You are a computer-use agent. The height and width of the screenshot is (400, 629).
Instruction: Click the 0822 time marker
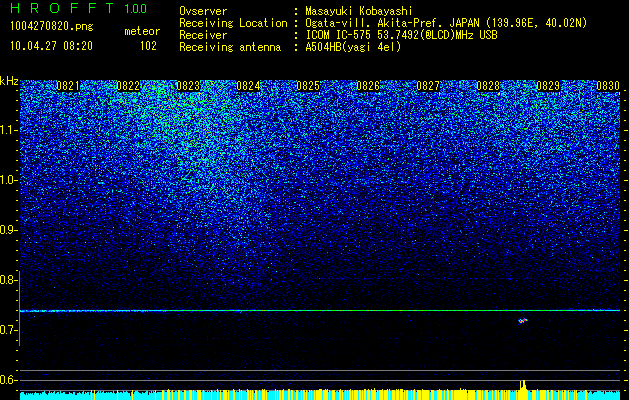tap(128, 86)
